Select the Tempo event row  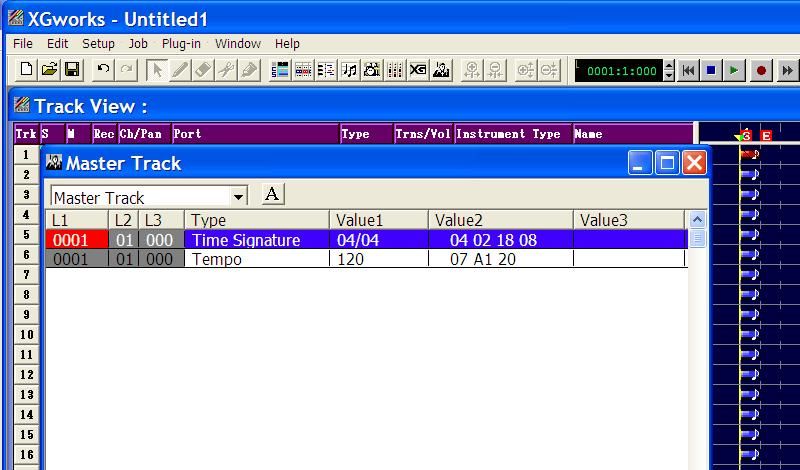[x=366, y=259]
